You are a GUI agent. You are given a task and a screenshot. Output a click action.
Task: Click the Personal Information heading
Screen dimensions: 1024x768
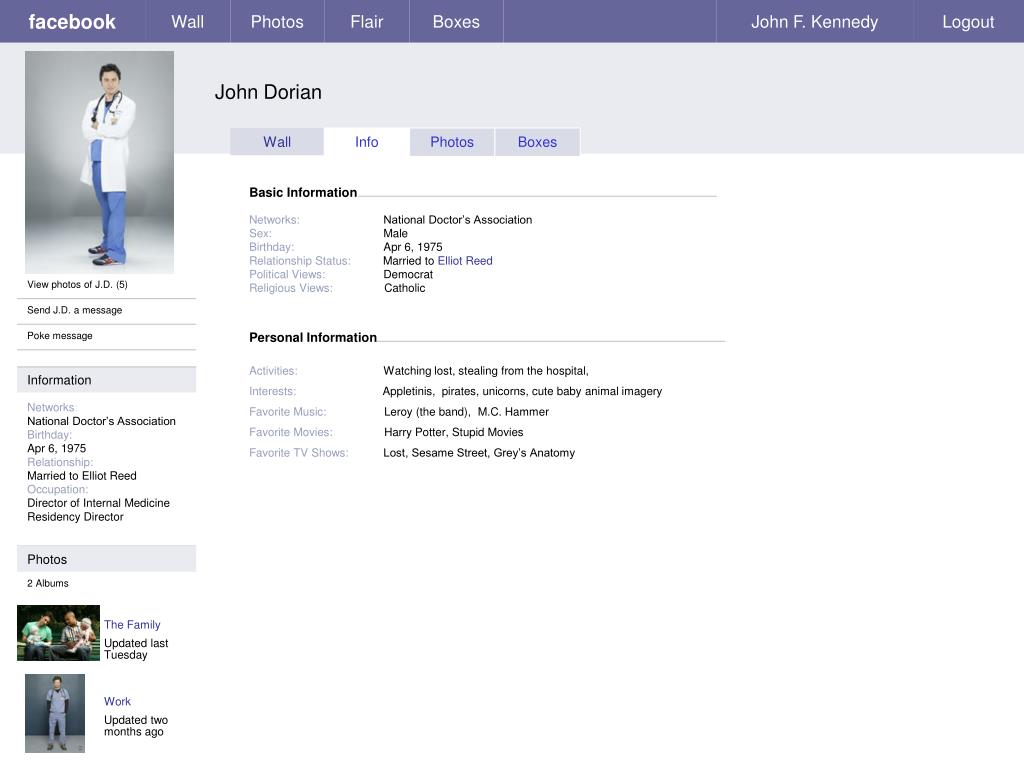click(x=313, y=338)
